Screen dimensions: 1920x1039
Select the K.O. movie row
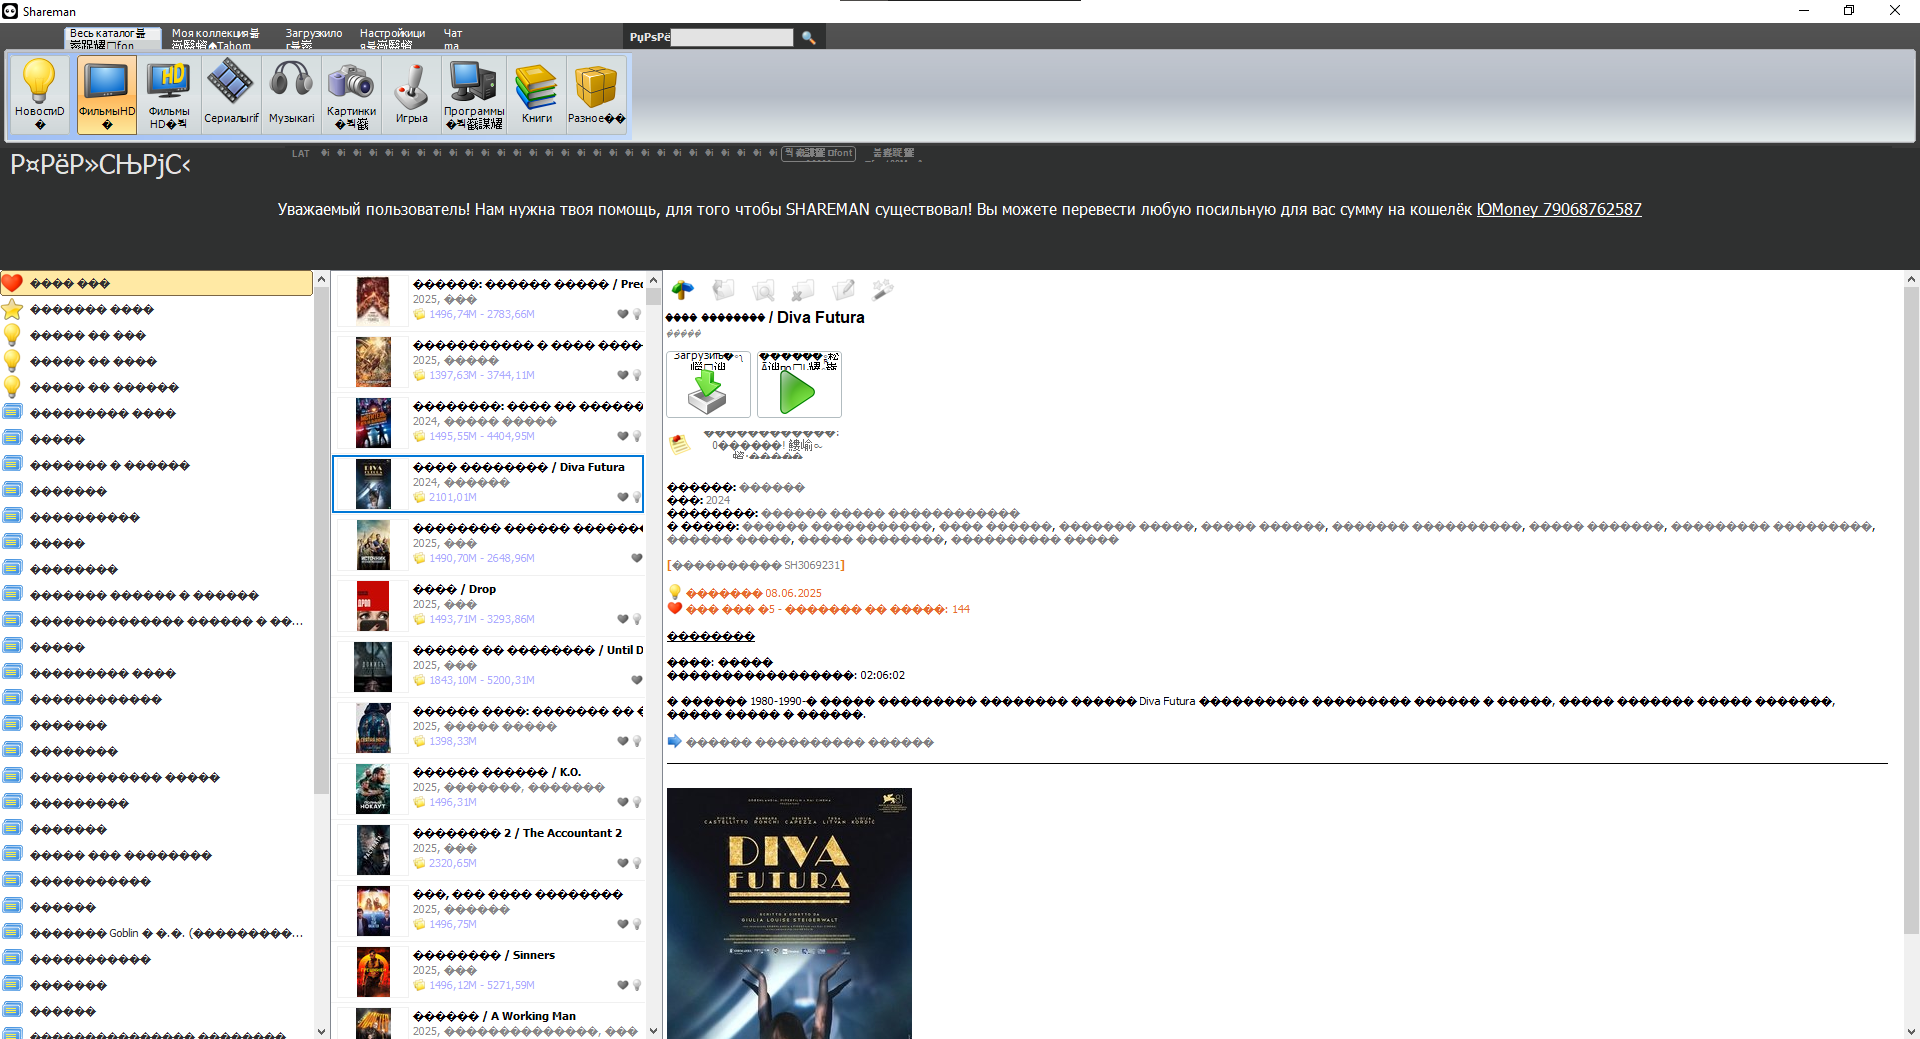click(x=488, y=788)
